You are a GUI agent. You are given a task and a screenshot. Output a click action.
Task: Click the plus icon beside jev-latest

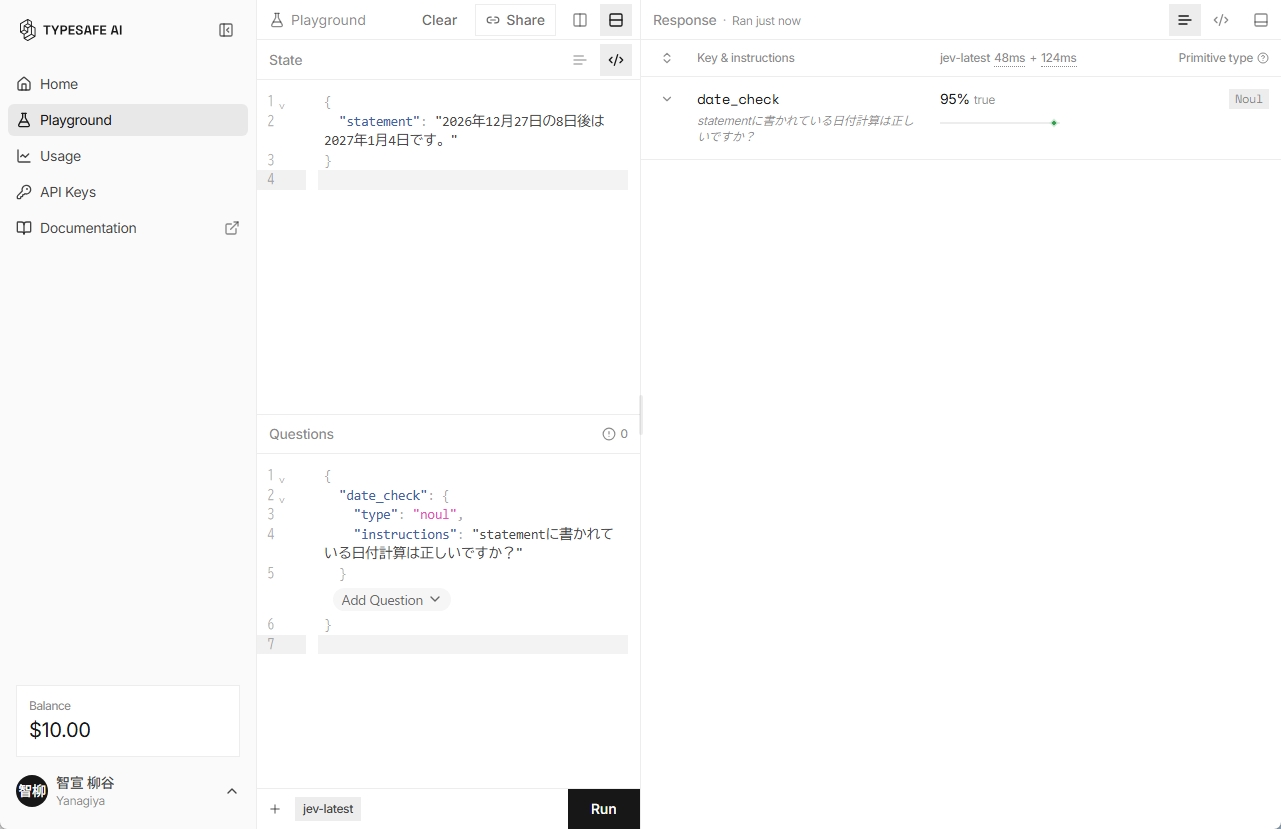275,809
